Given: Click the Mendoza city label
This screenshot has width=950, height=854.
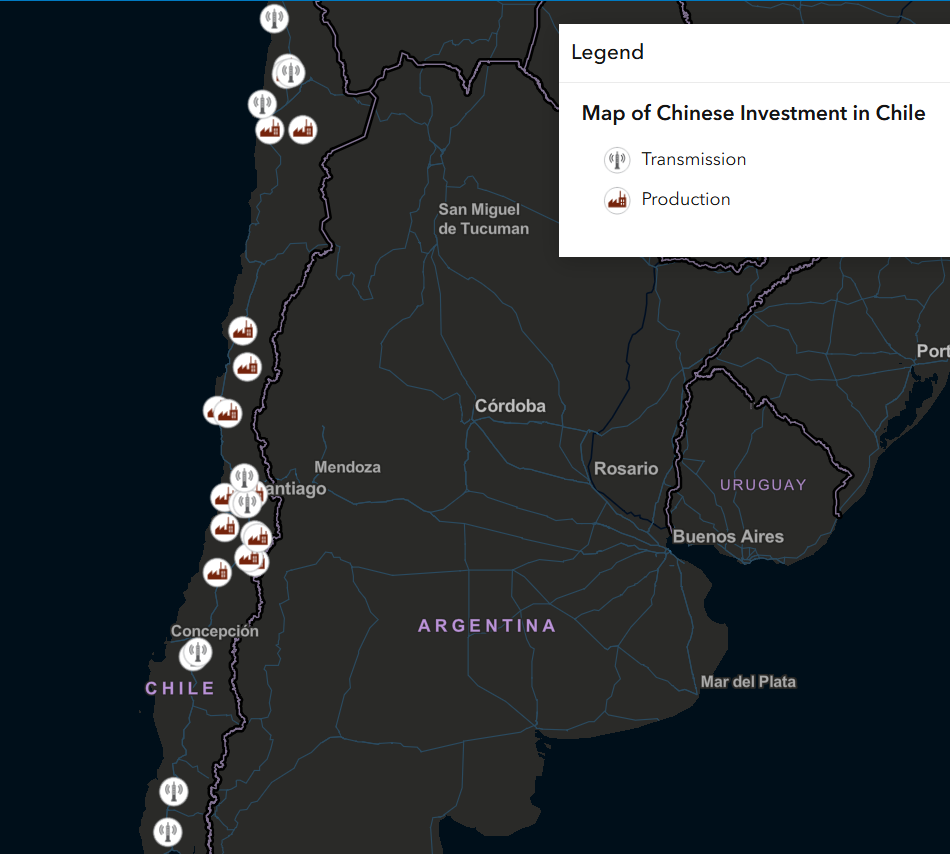Looking at the screenshot, I should coord(348,467).
